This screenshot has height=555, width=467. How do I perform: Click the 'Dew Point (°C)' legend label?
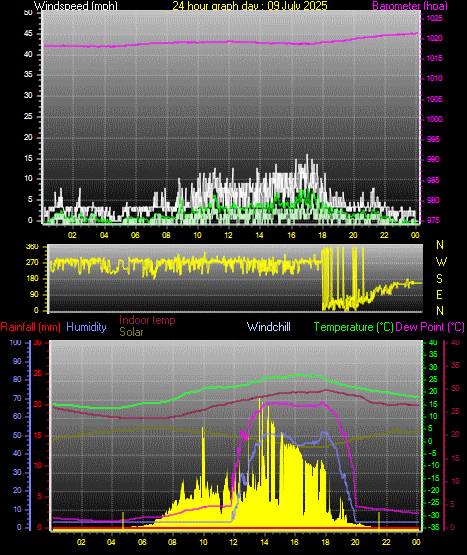(x=430, y=327)
